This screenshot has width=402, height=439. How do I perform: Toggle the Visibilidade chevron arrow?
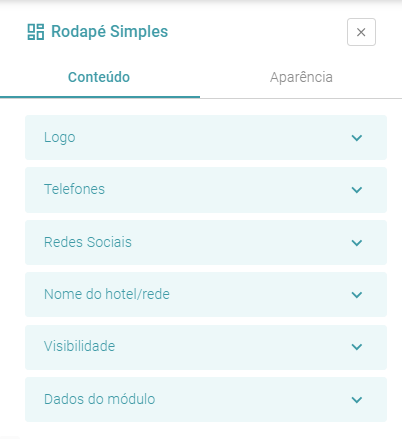tap(357, 347)
